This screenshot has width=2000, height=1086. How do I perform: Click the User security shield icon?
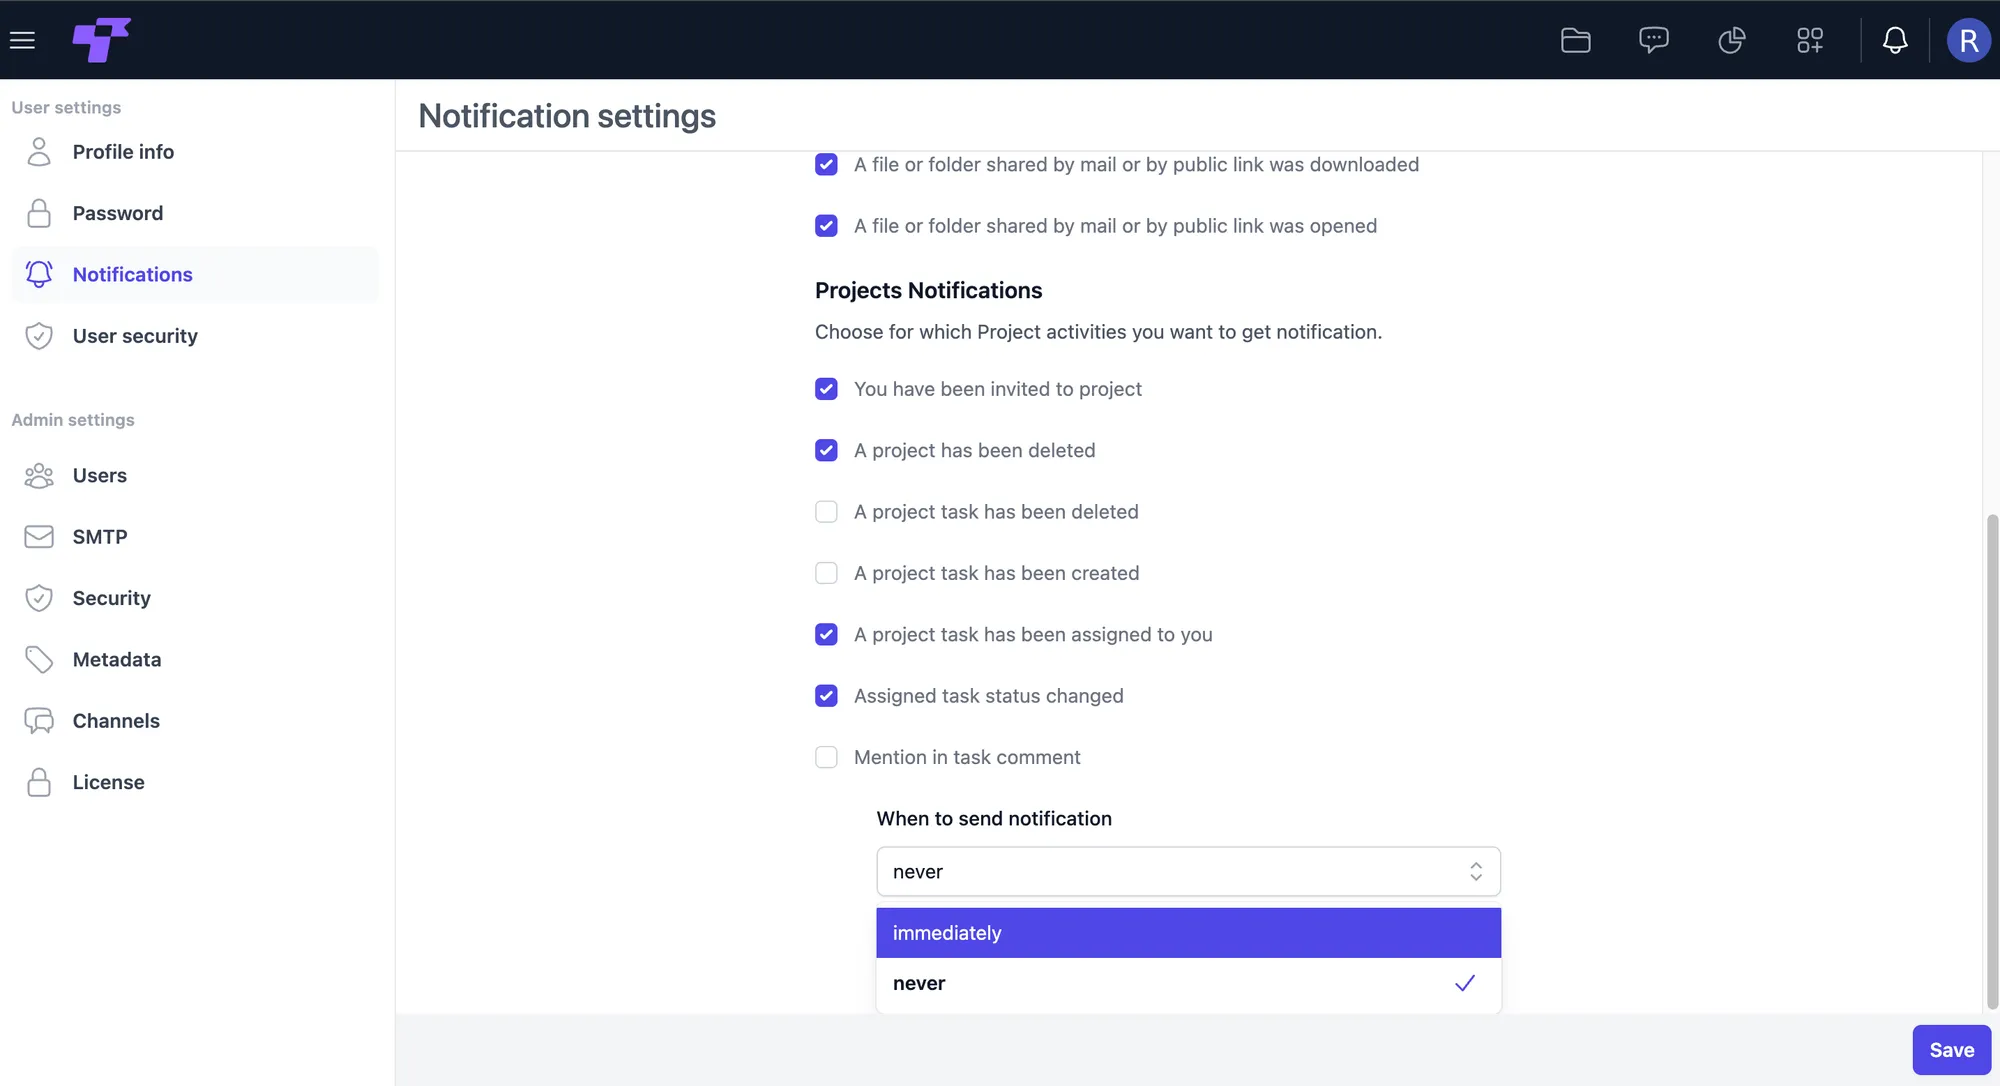(x=39, y=336)
